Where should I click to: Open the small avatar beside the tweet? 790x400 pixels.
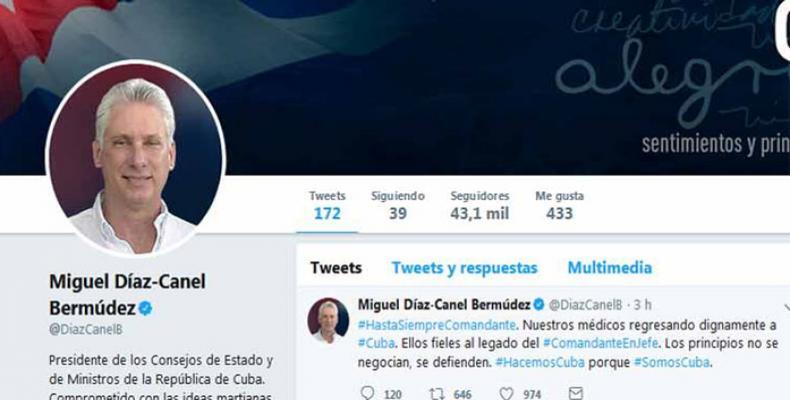(x=328, y=320)
